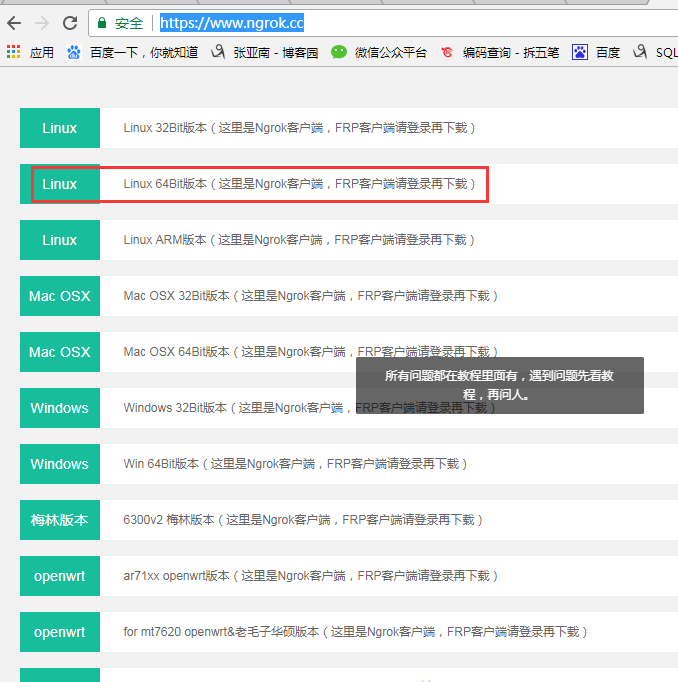Download Linux 64Bit版本 text link
678x682 pixels.
299,184
